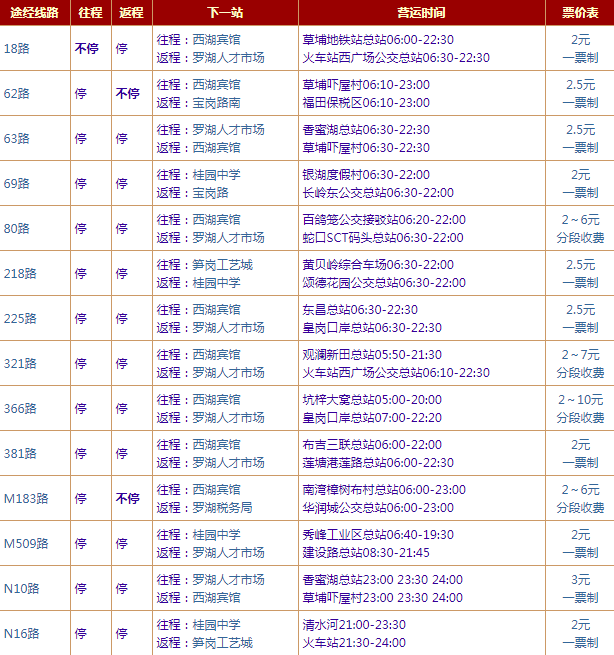The height and width of the screenshot is (655, 614).
Task: Open the M509路 route link
Action: coord(26,543)
